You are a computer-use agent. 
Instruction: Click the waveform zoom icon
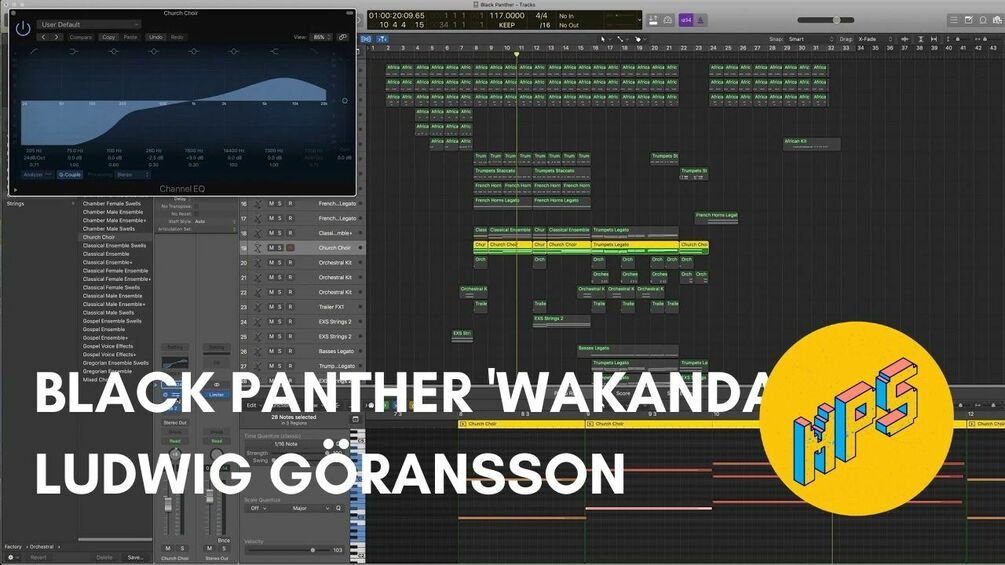[x=905, y=39]
